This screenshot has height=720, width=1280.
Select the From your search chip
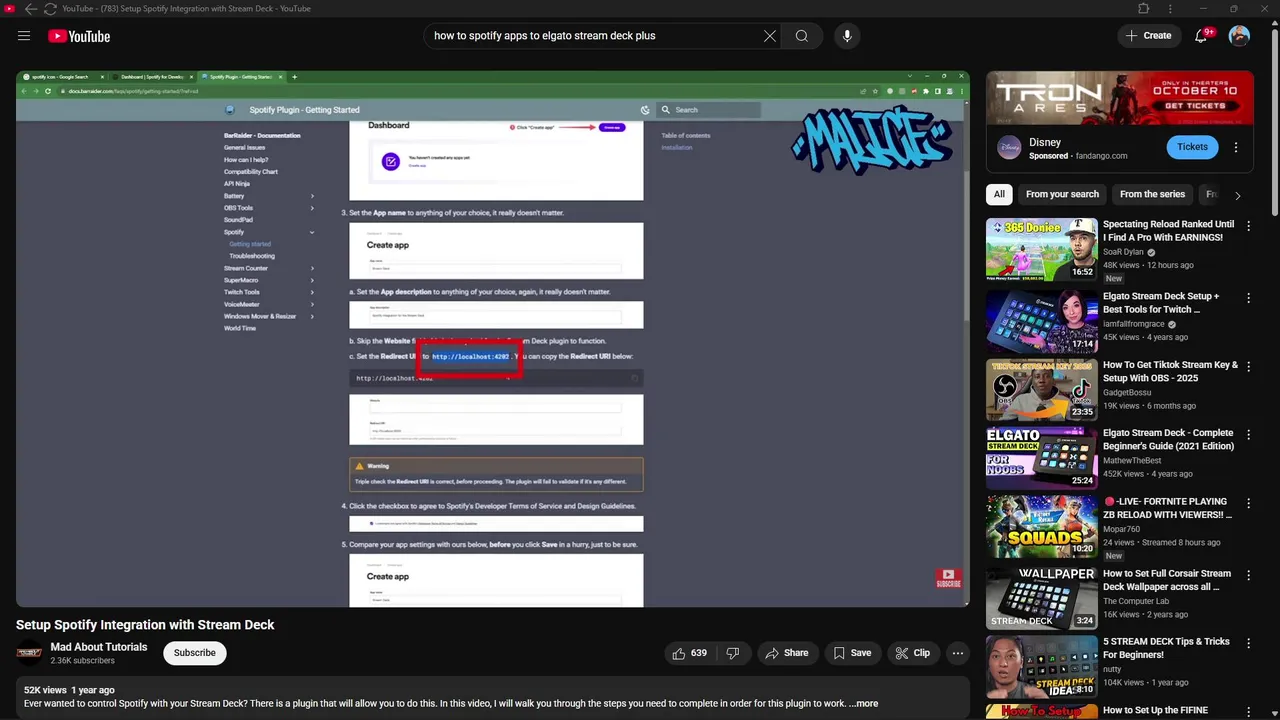(x=1062, y=194)
